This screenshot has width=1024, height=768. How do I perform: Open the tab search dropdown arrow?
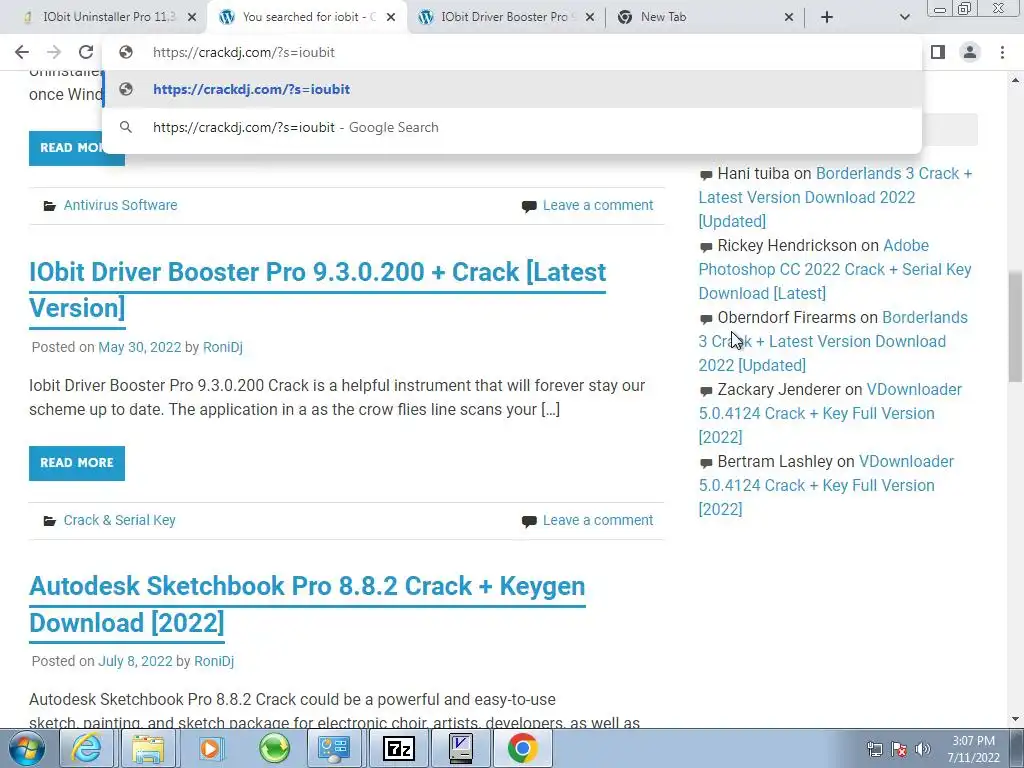904,18
